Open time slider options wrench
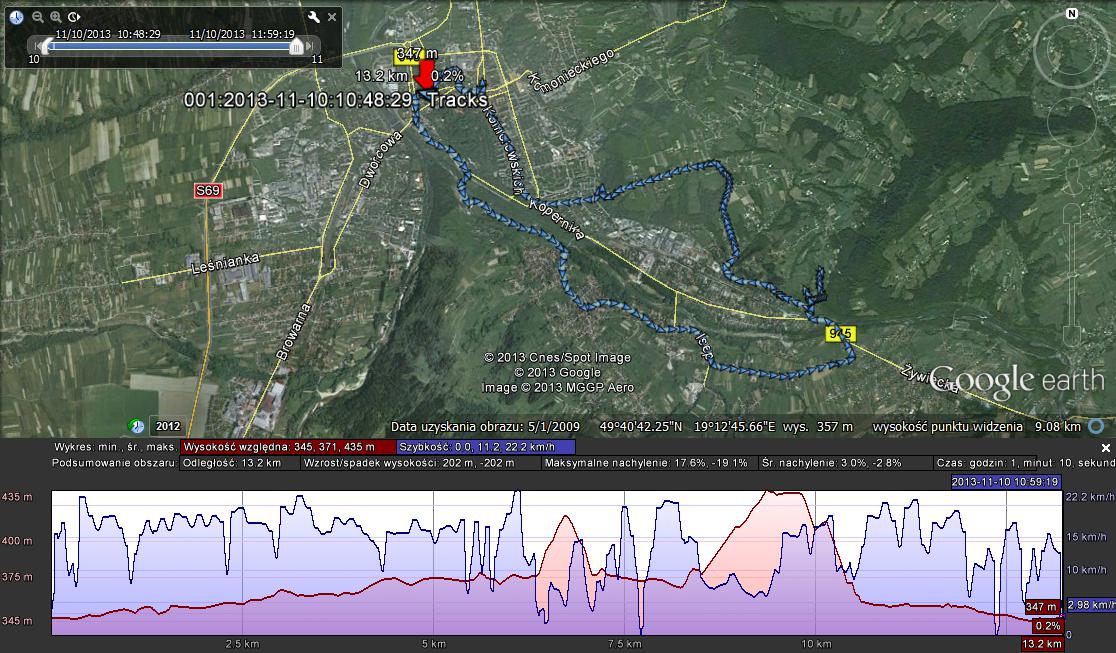Screen dimensions: 1116x653 (313, 17)
